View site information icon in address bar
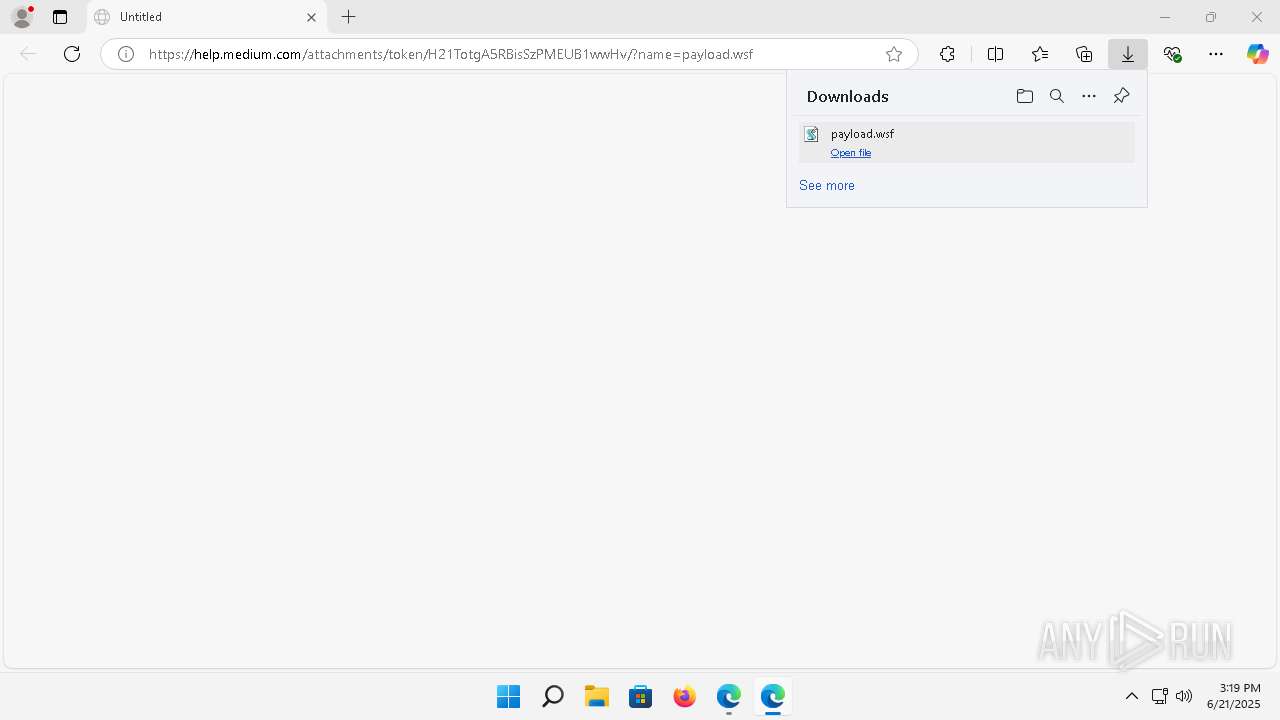Screen dimensions: 1280x720 click(x=126, y=54)
